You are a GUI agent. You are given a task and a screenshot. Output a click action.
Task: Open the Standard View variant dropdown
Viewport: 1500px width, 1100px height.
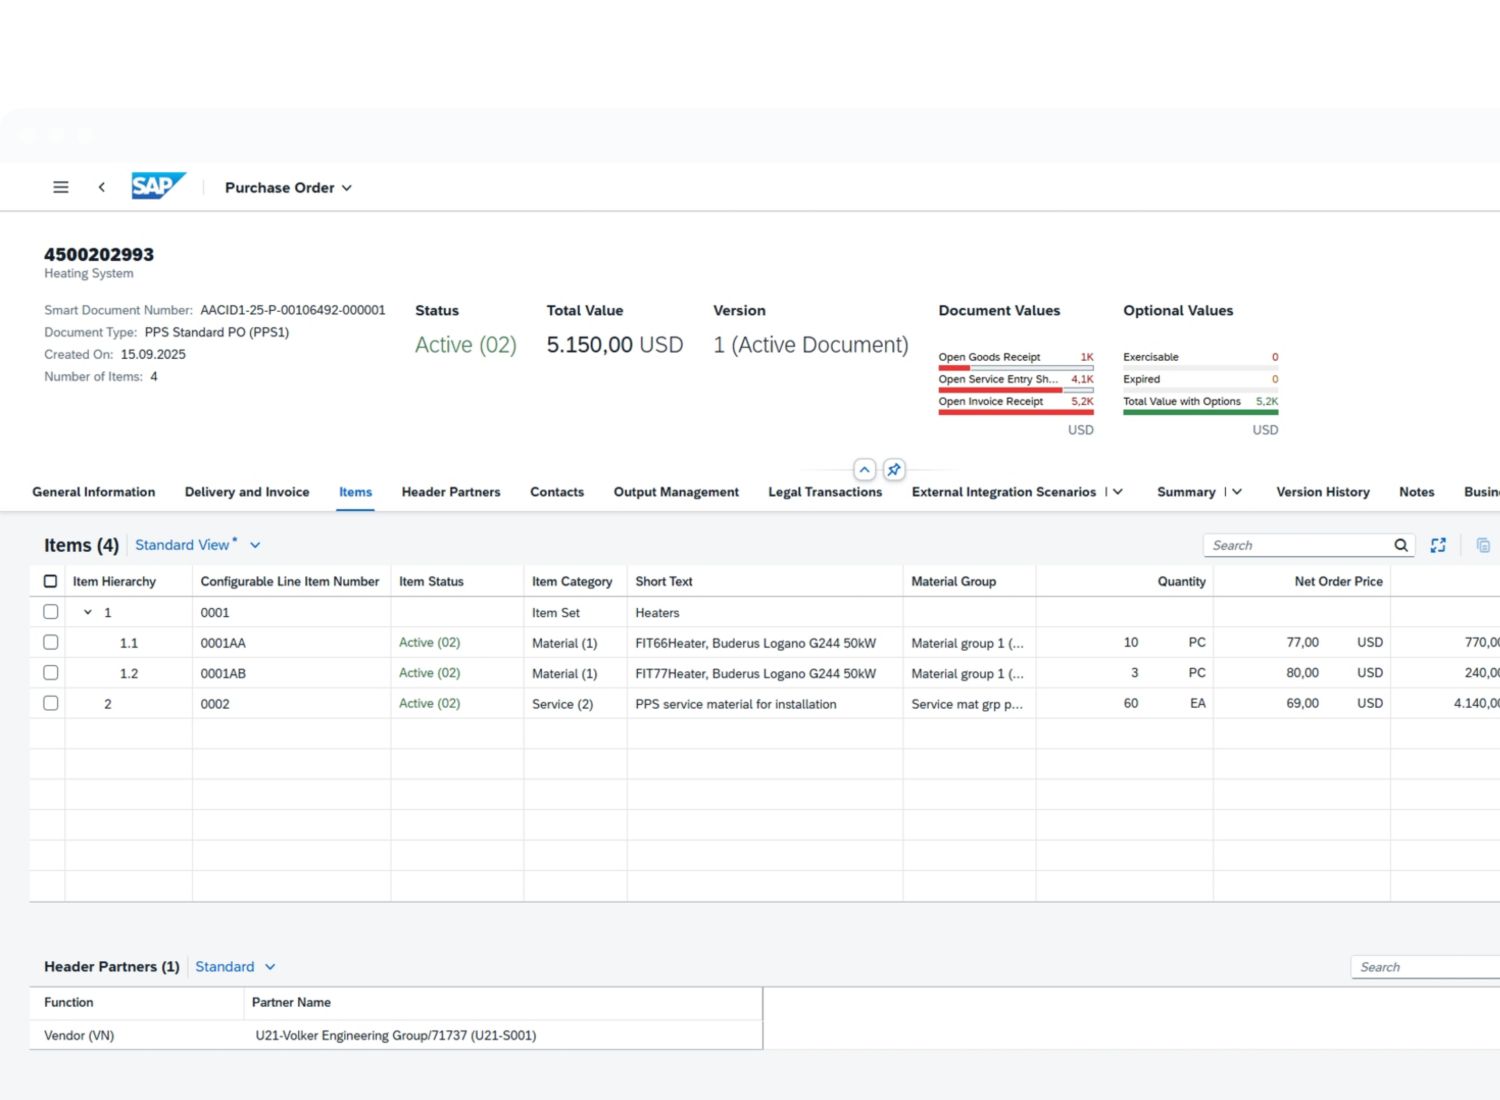point(255,545)
